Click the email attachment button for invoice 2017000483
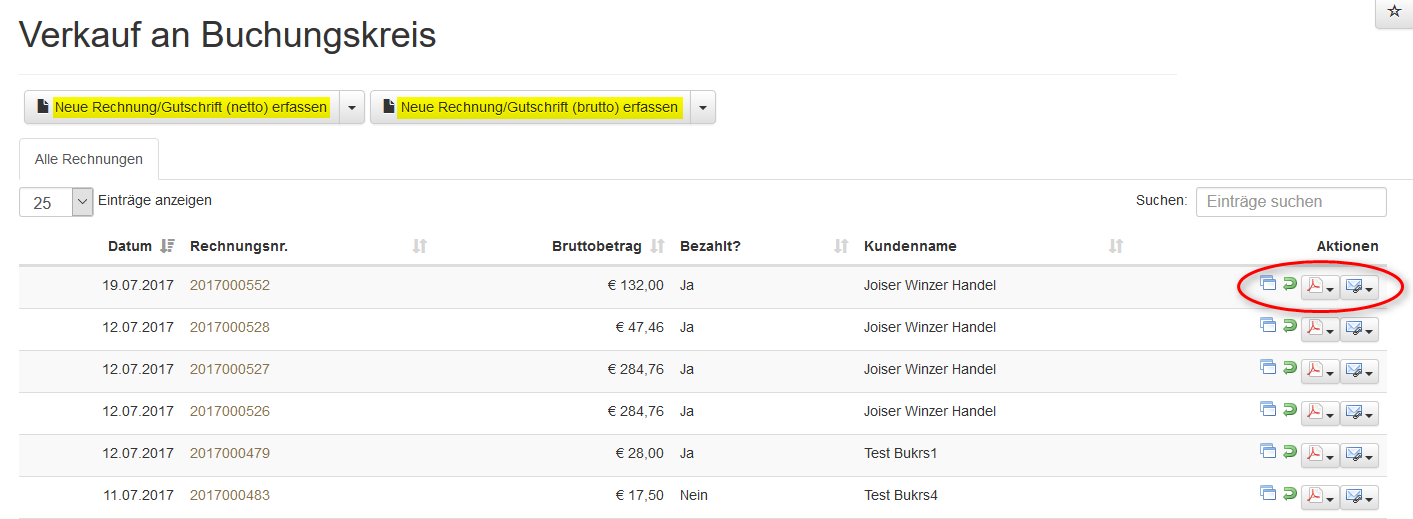Viewport: 1413px width, 519px height. click(x=1359, y=497)
